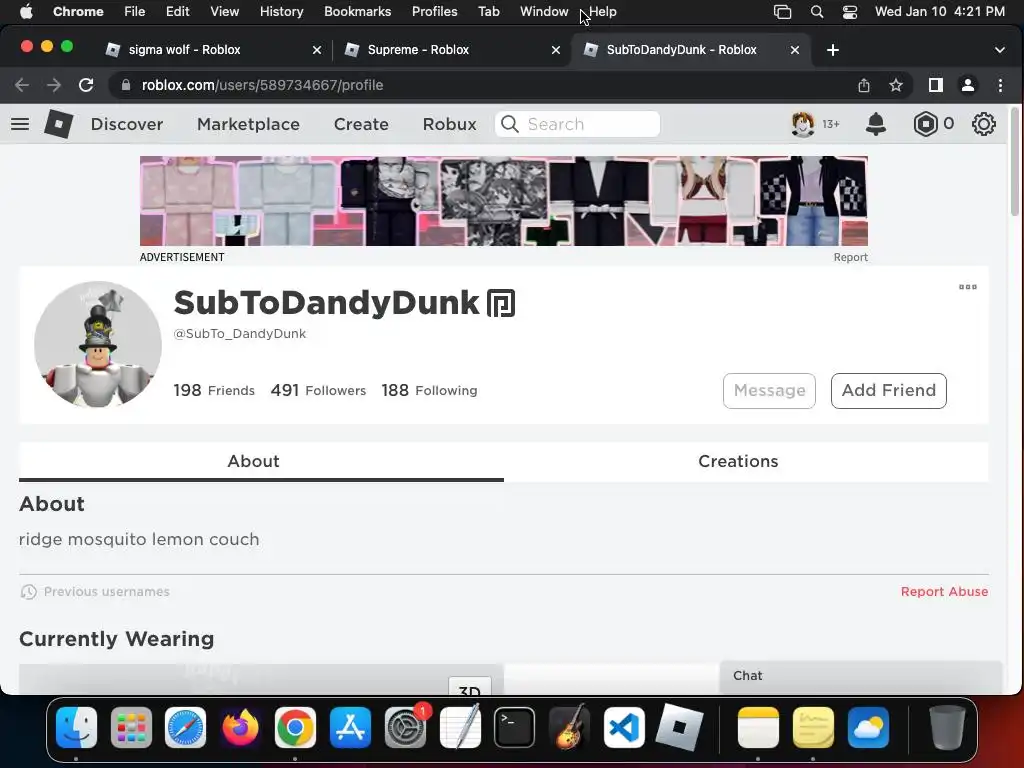Open the Profiles menu
This screenshot has width=1024, height=768.
[x=434, y=12]
